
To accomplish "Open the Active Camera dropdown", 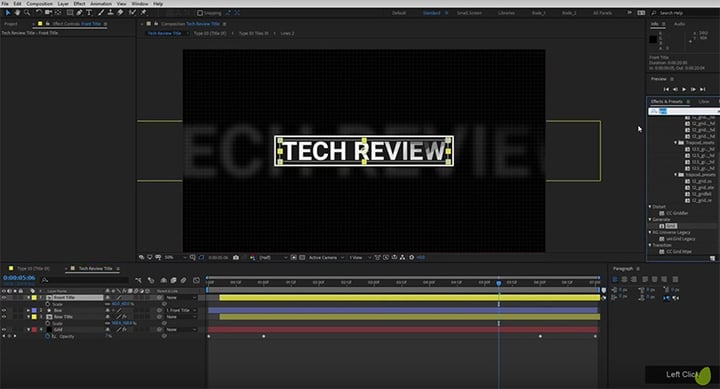I will click(x=326, y=258).
